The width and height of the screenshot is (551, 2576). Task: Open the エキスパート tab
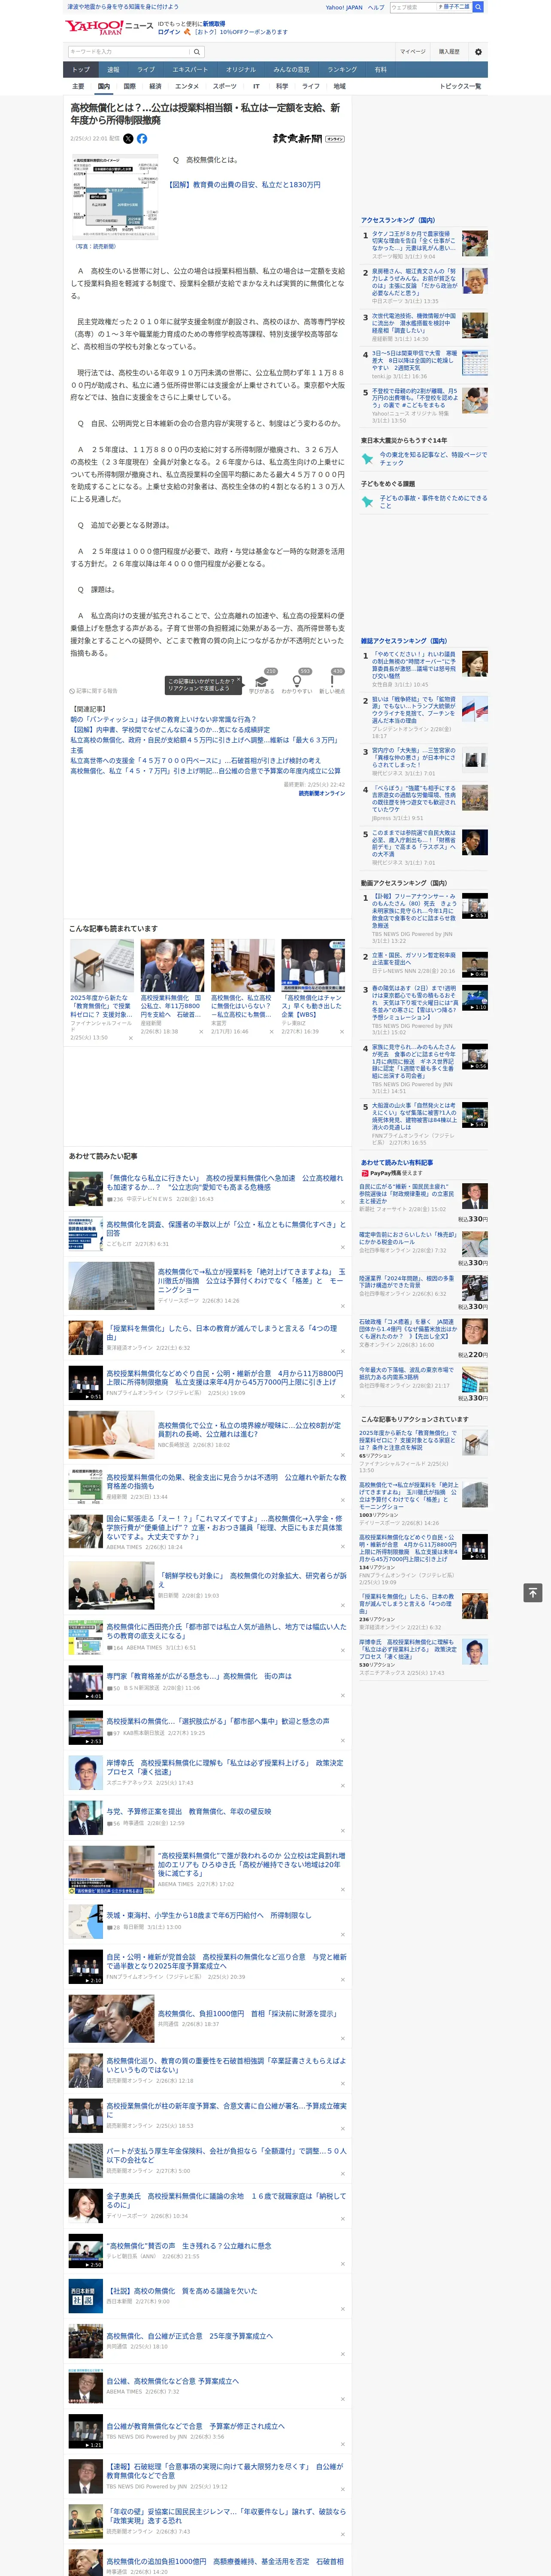click(x=190, y=70)
